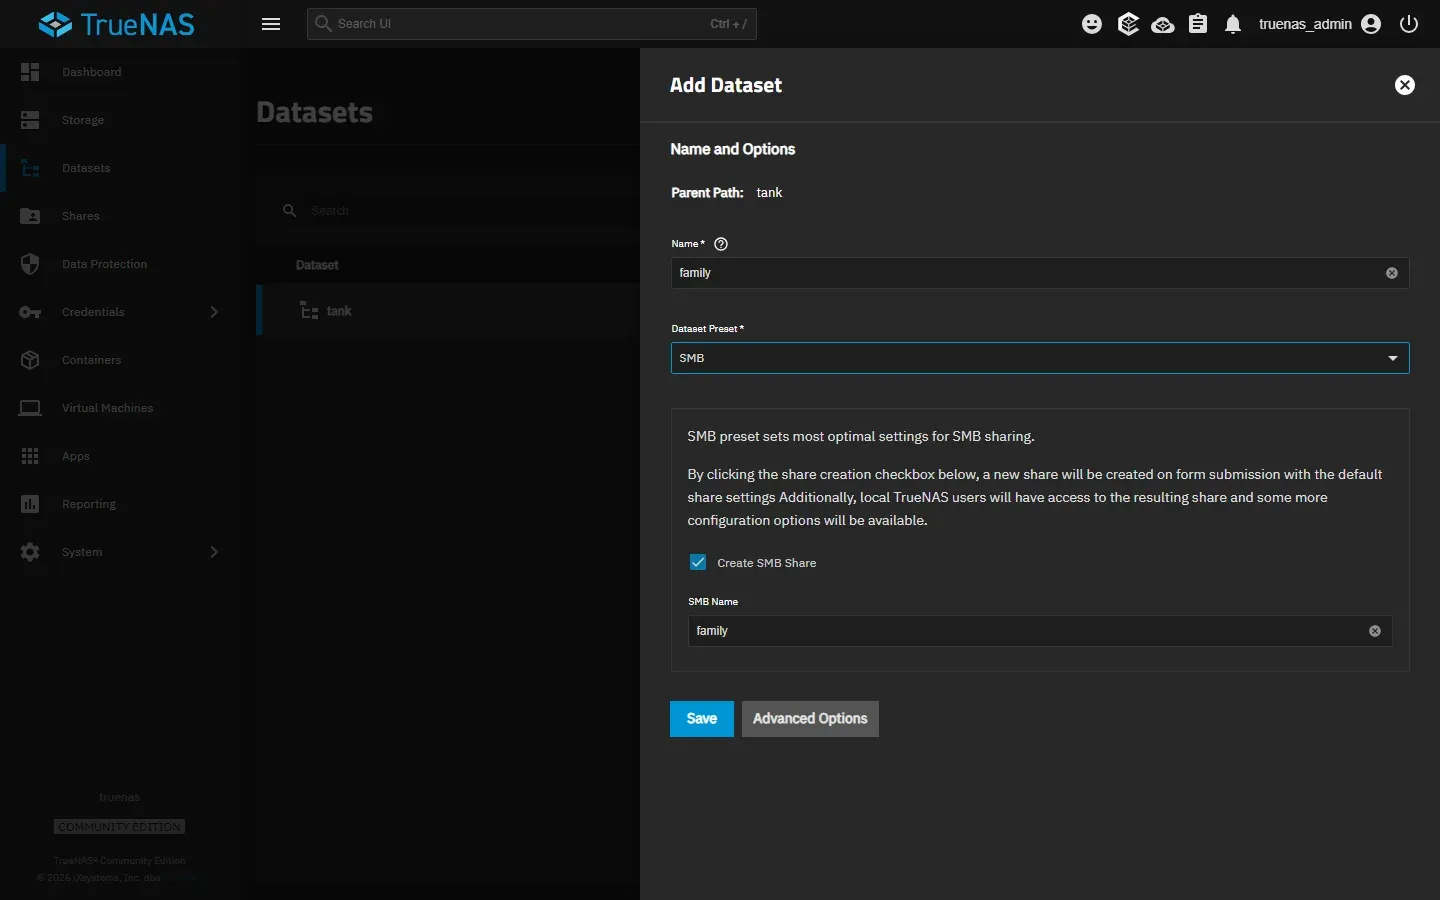The image size is (1440, 900).
Task: Toggle the hamburger sidebar menu icon
Action: tap(271, 24)
